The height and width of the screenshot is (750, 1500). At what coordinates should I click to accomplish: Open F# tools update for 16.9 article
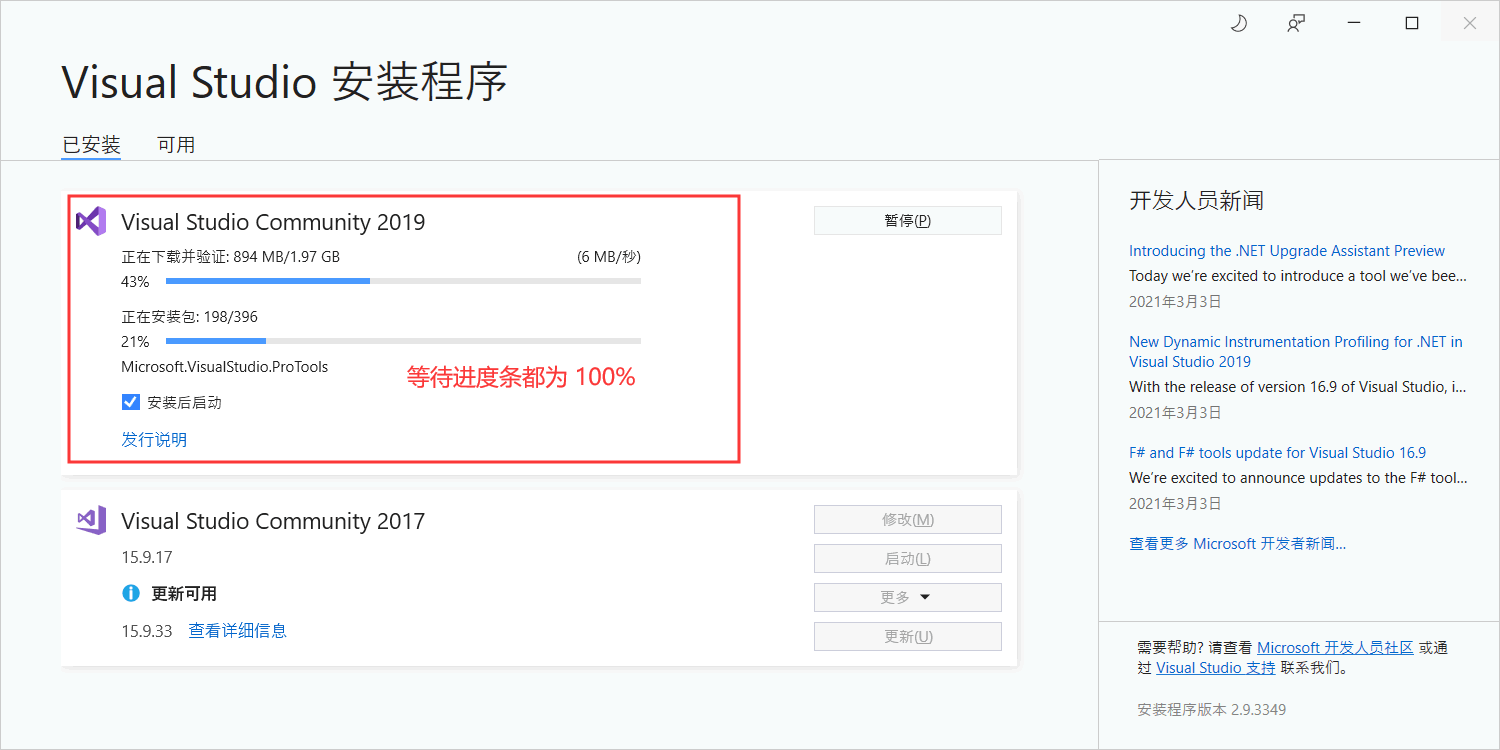(1277, 453)
